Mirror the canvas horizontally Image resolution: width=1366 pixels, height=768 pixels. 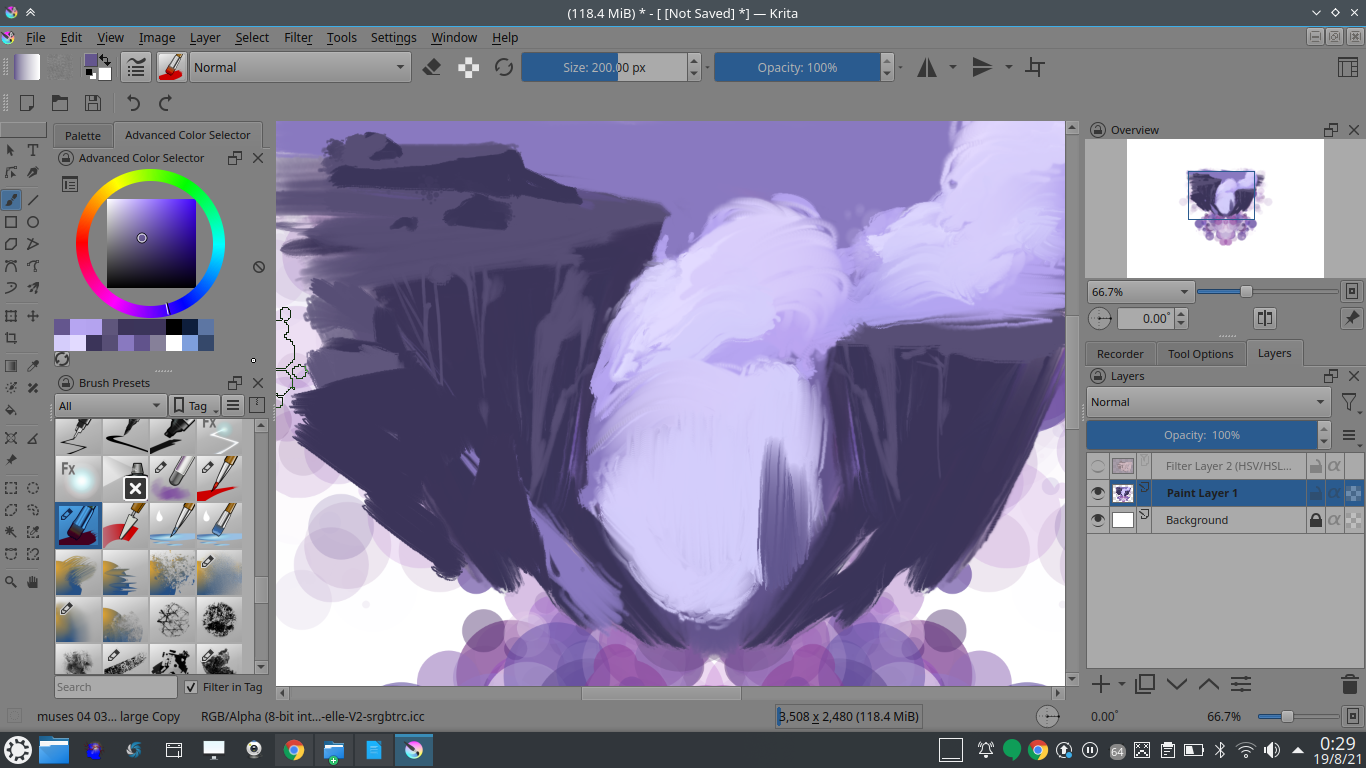tap(927, 67)
